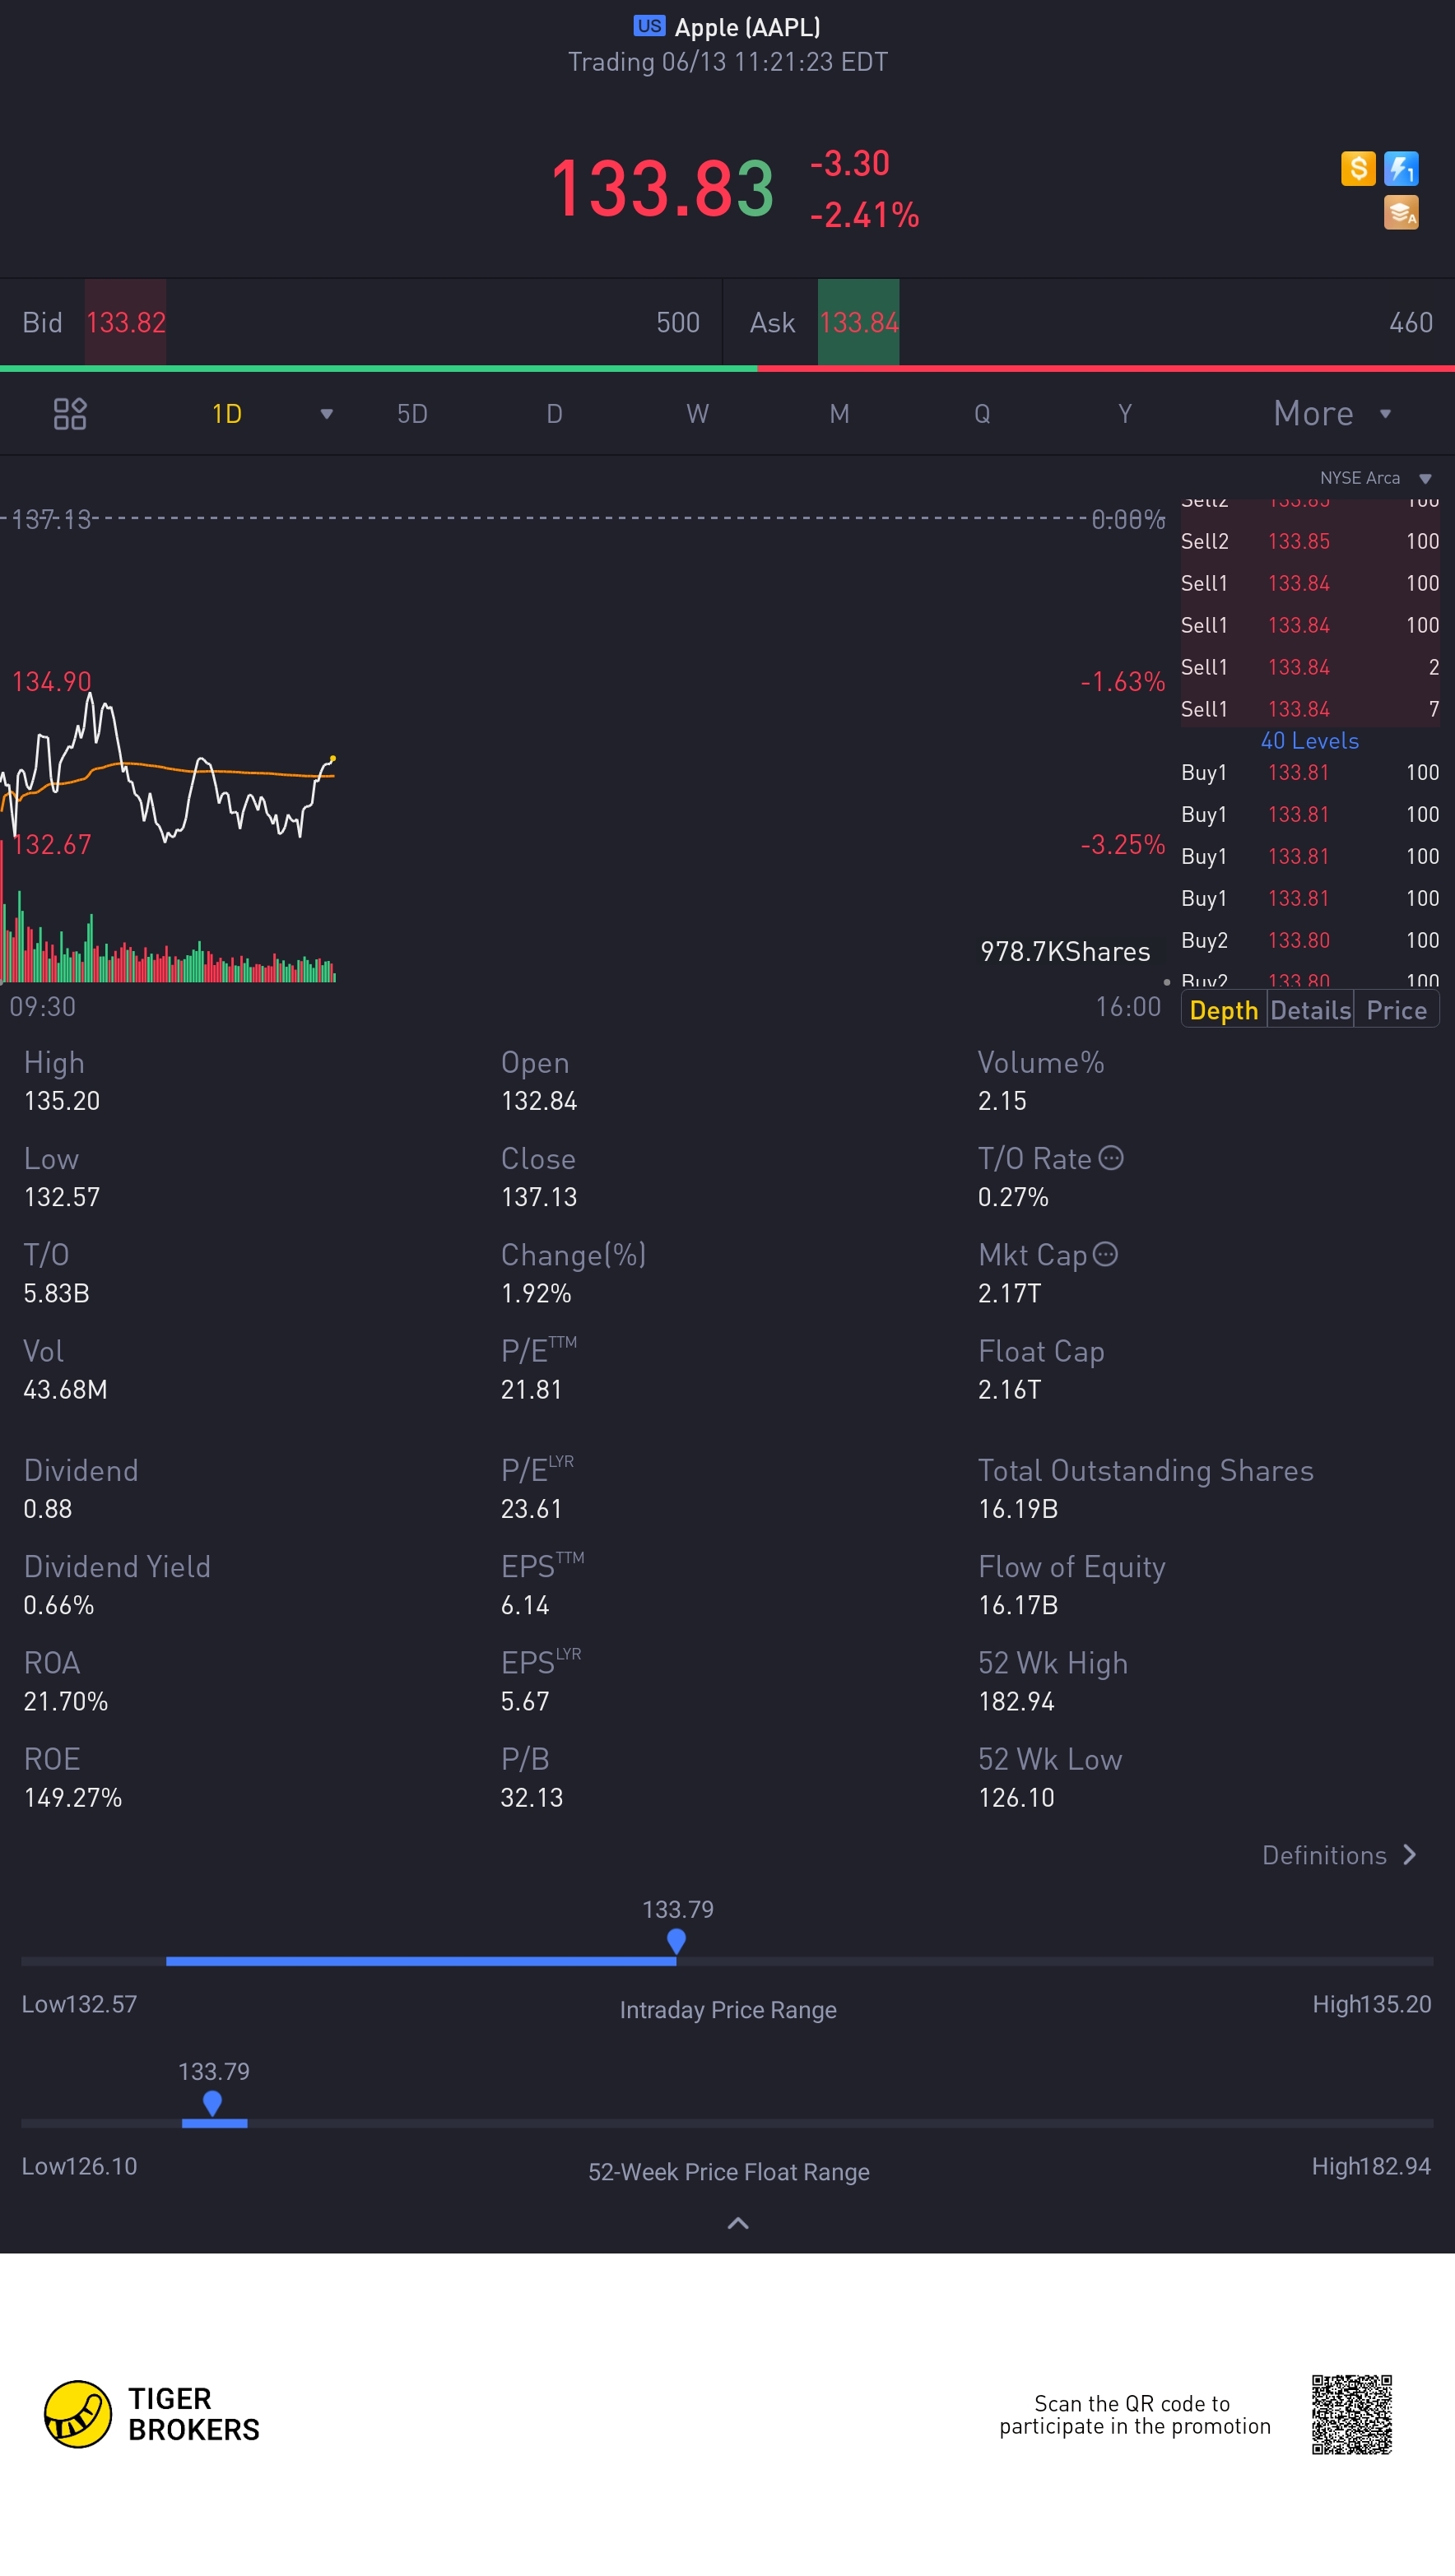Tap the US market badge beside Apple

pyautogui.click(x=649, y=26)
